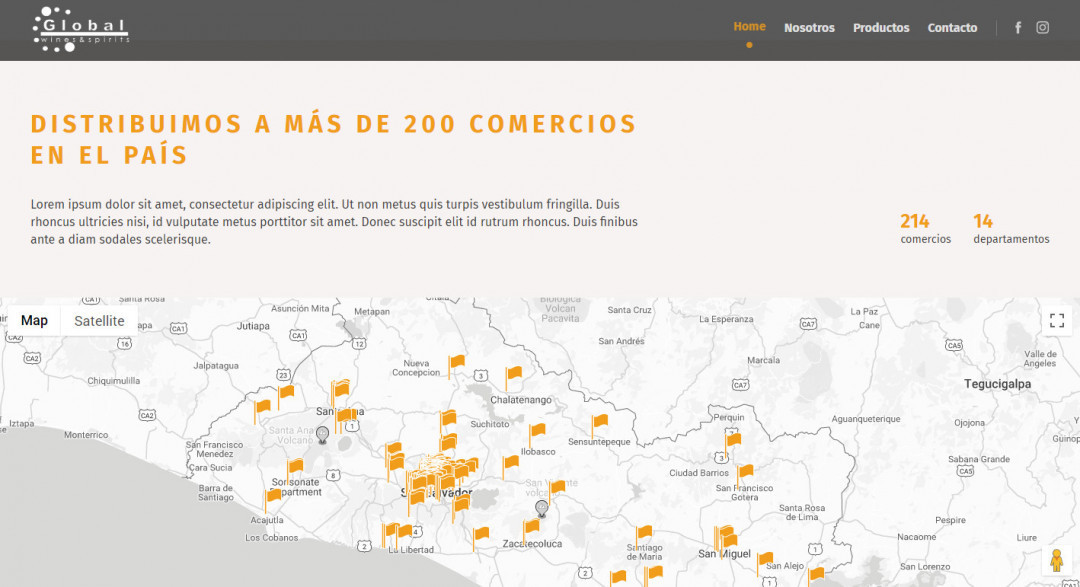Open the Facebook page icon

tap(1018, 28)
